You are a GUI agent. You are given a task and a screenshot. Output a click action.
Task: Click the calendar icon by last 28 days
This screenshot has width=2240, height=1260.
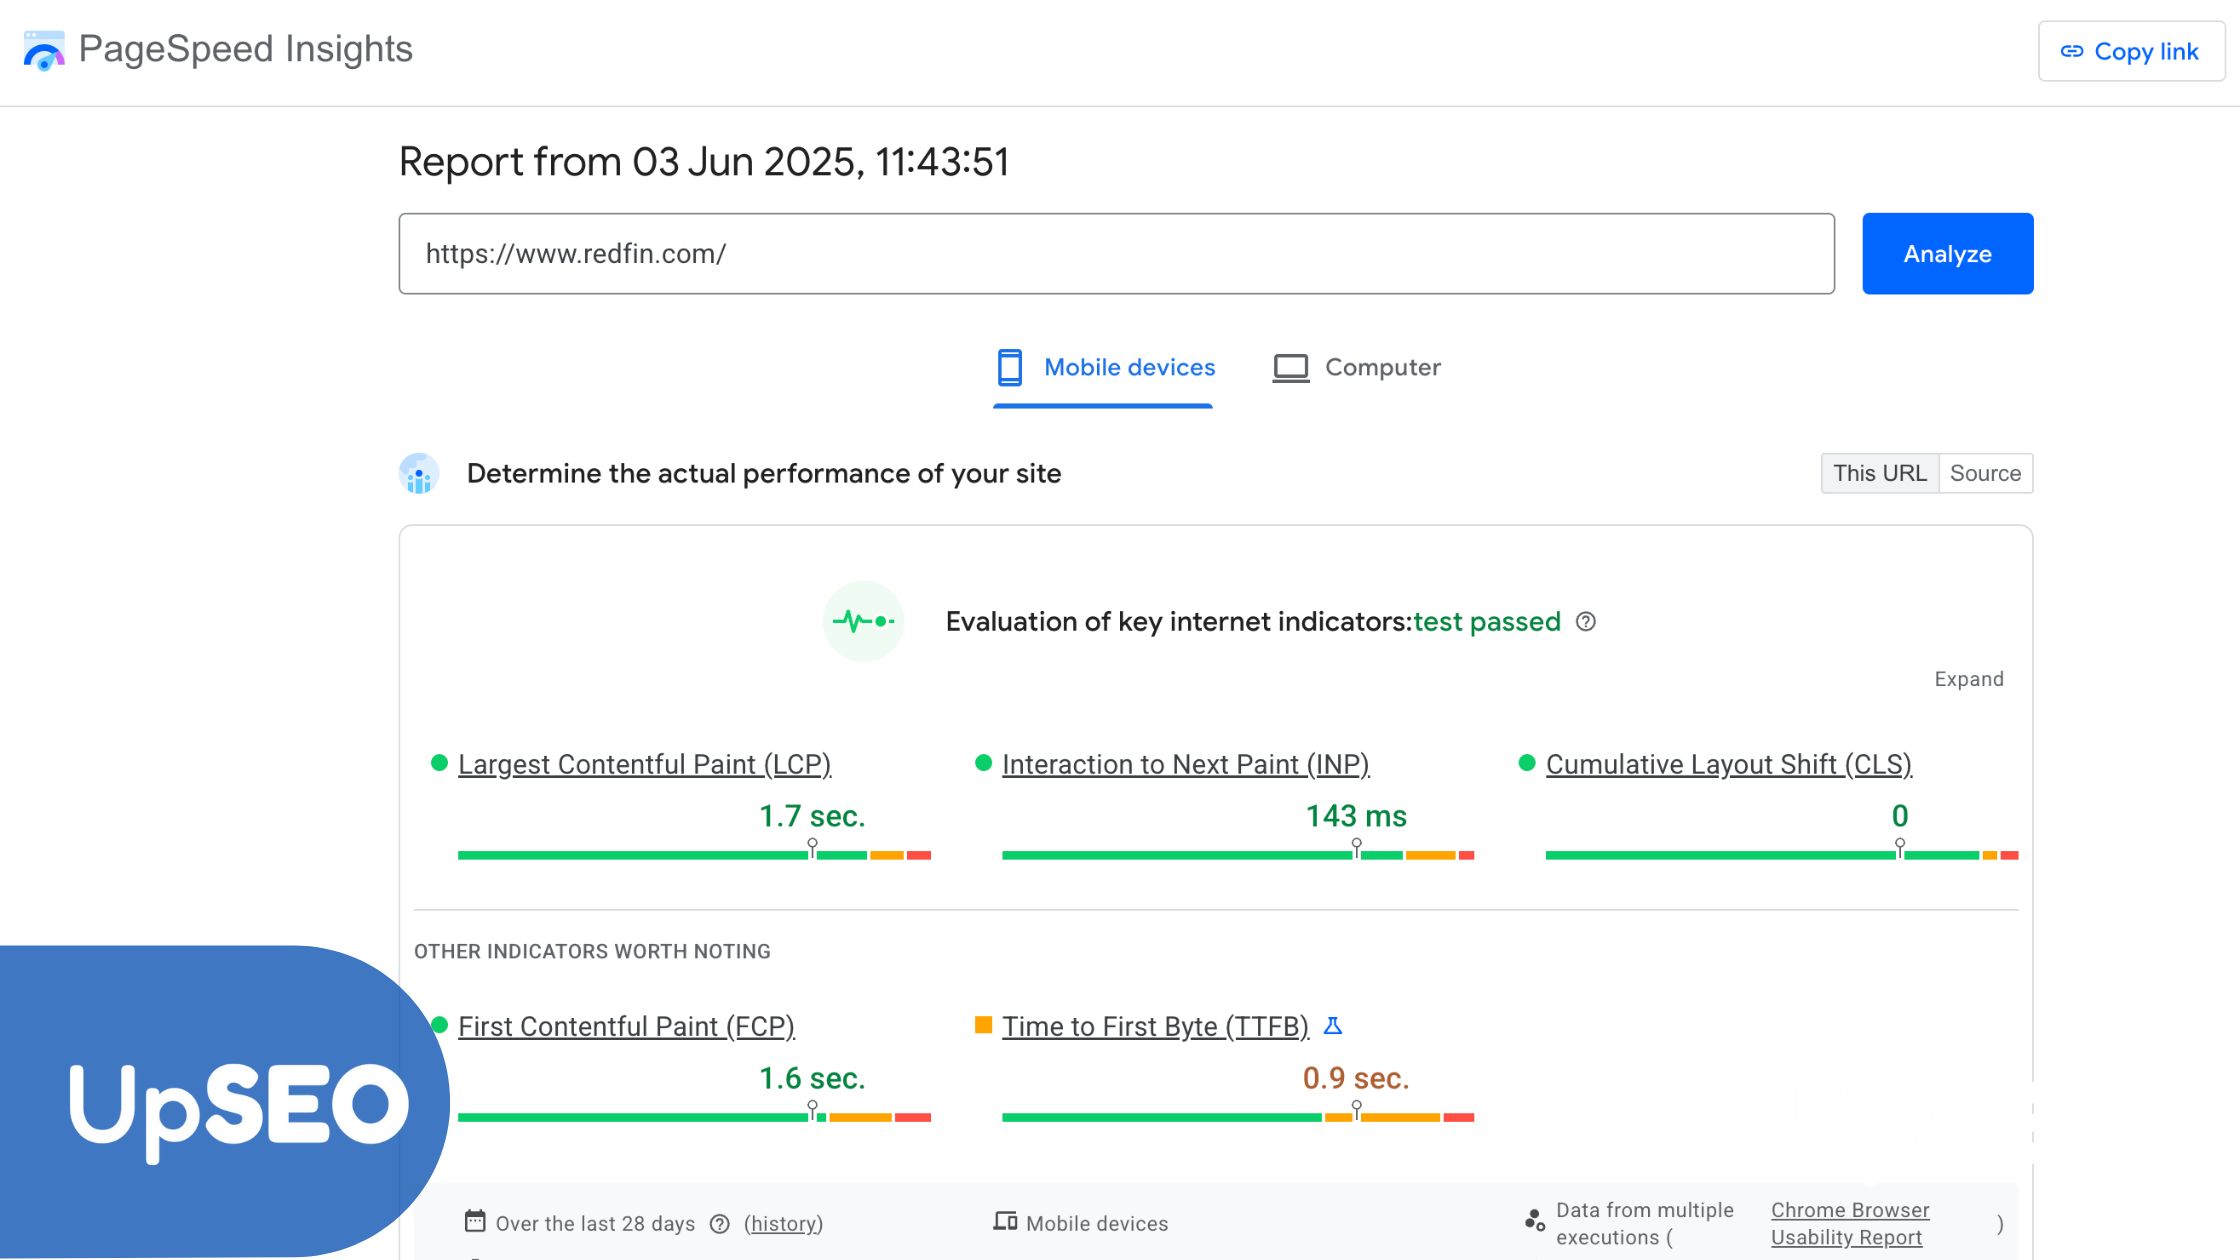point(475,1221)
